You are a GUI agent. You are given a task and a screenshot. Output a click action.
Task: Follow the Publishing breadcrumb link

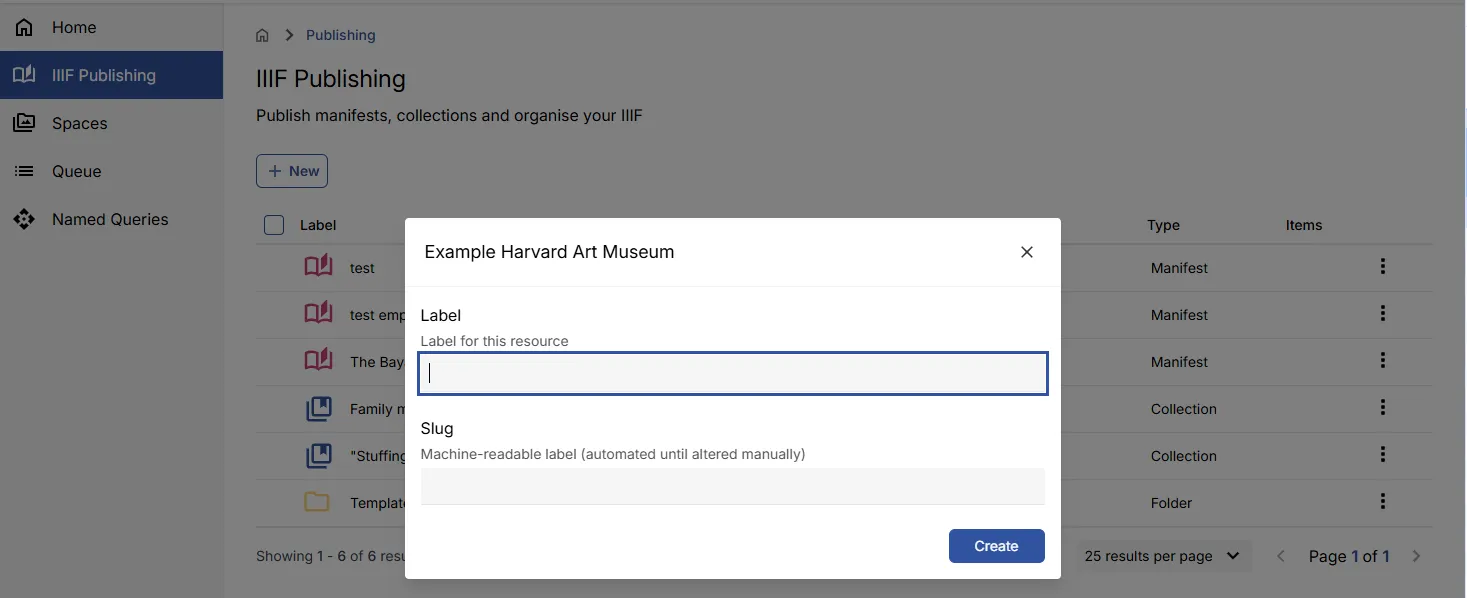[x=340, y=35]
